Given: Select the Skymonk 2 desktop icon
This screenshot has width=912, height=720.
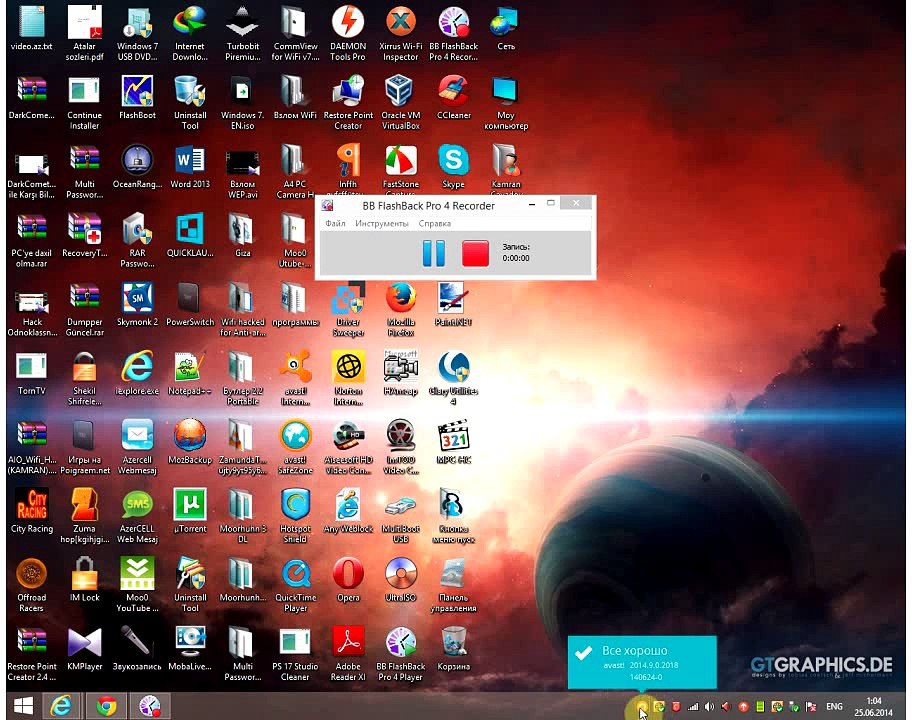Looking at the screenshot, I should (x=137, y=304).
